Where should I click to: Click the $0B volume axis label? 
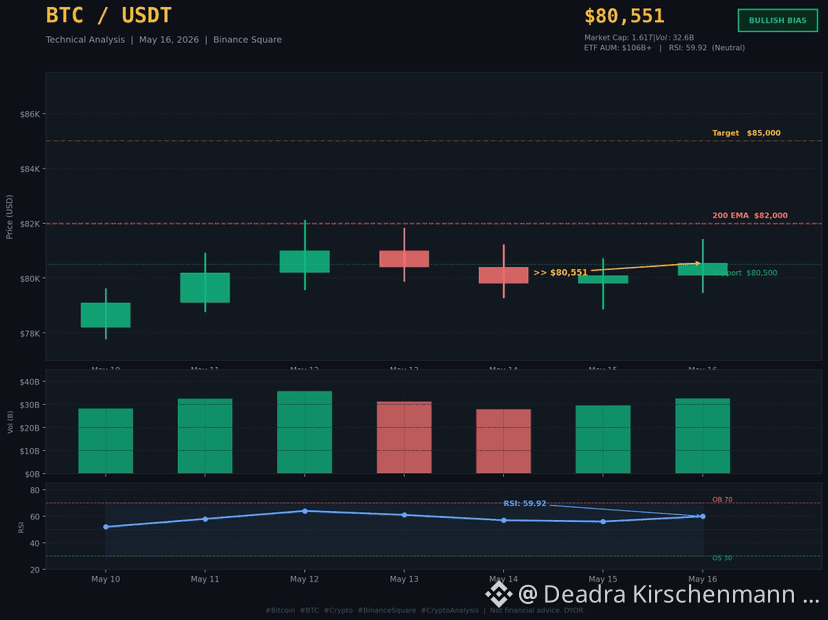coord(32,474)
